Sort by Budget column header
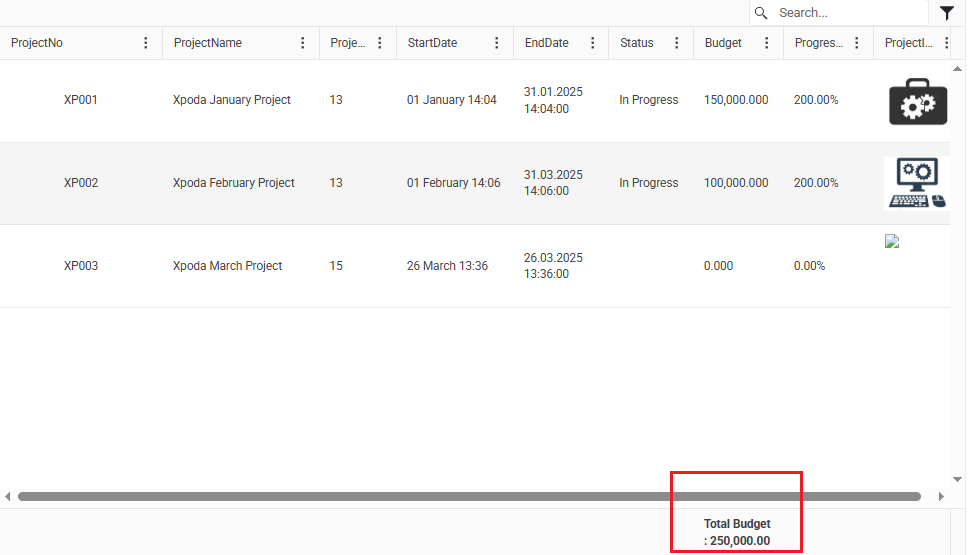 (723, 43)
